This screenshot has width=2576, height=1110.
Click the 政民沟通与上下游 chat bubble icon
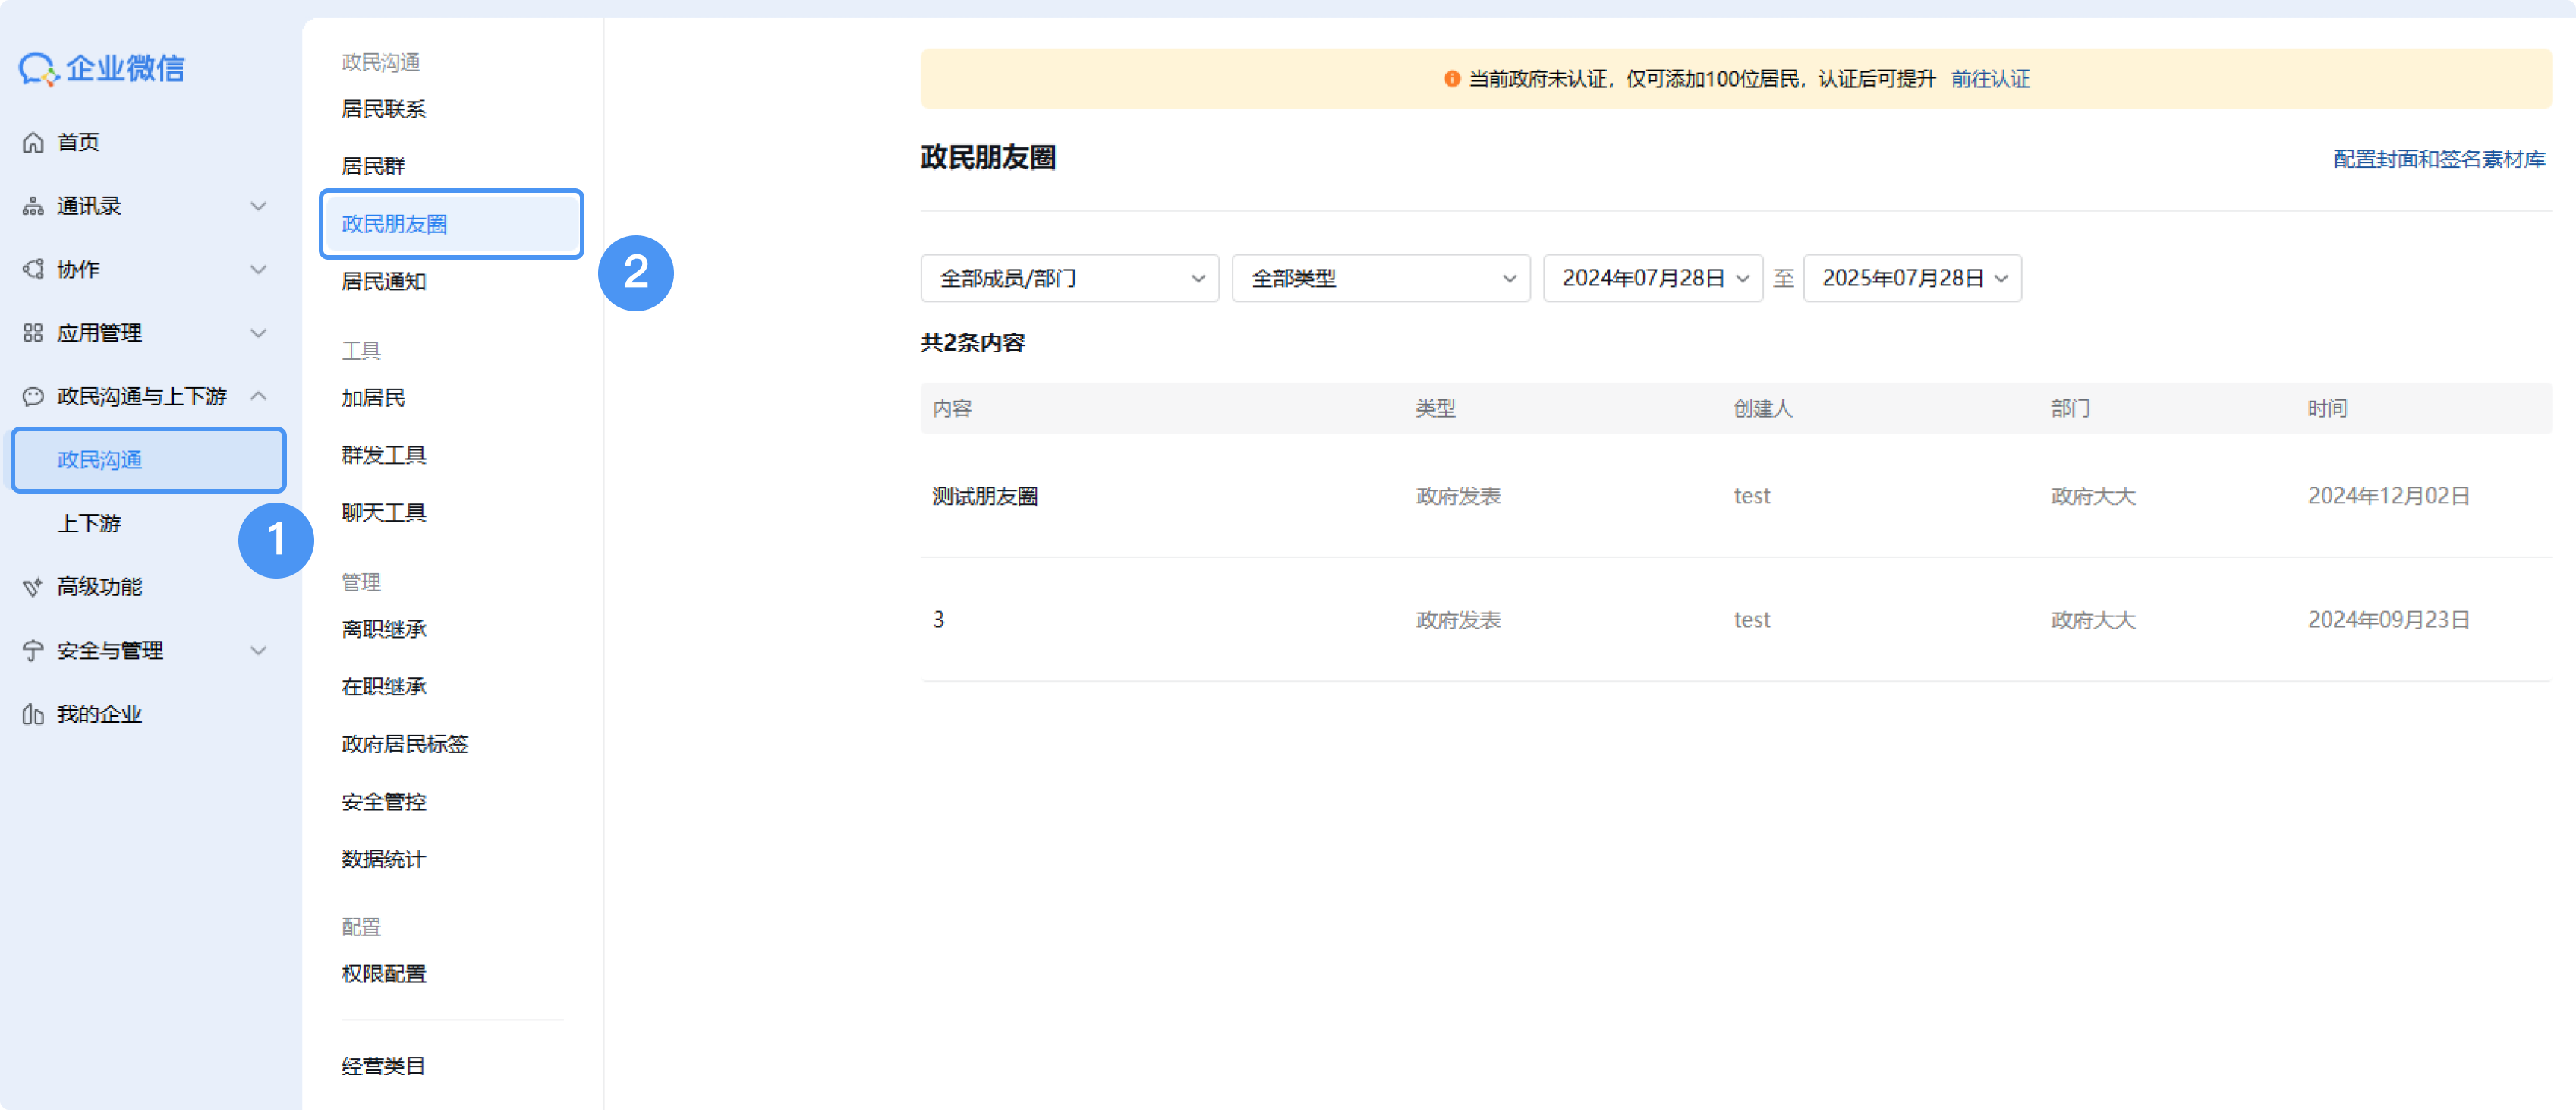(x=33, y=397)
